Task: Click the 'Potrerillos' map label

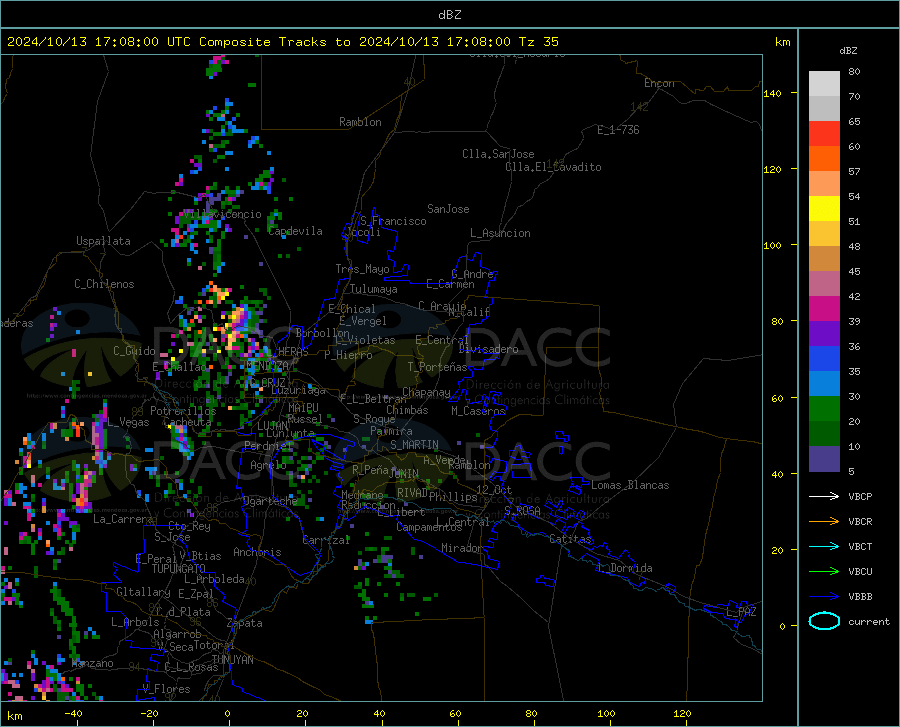Action: click(183, 411)
